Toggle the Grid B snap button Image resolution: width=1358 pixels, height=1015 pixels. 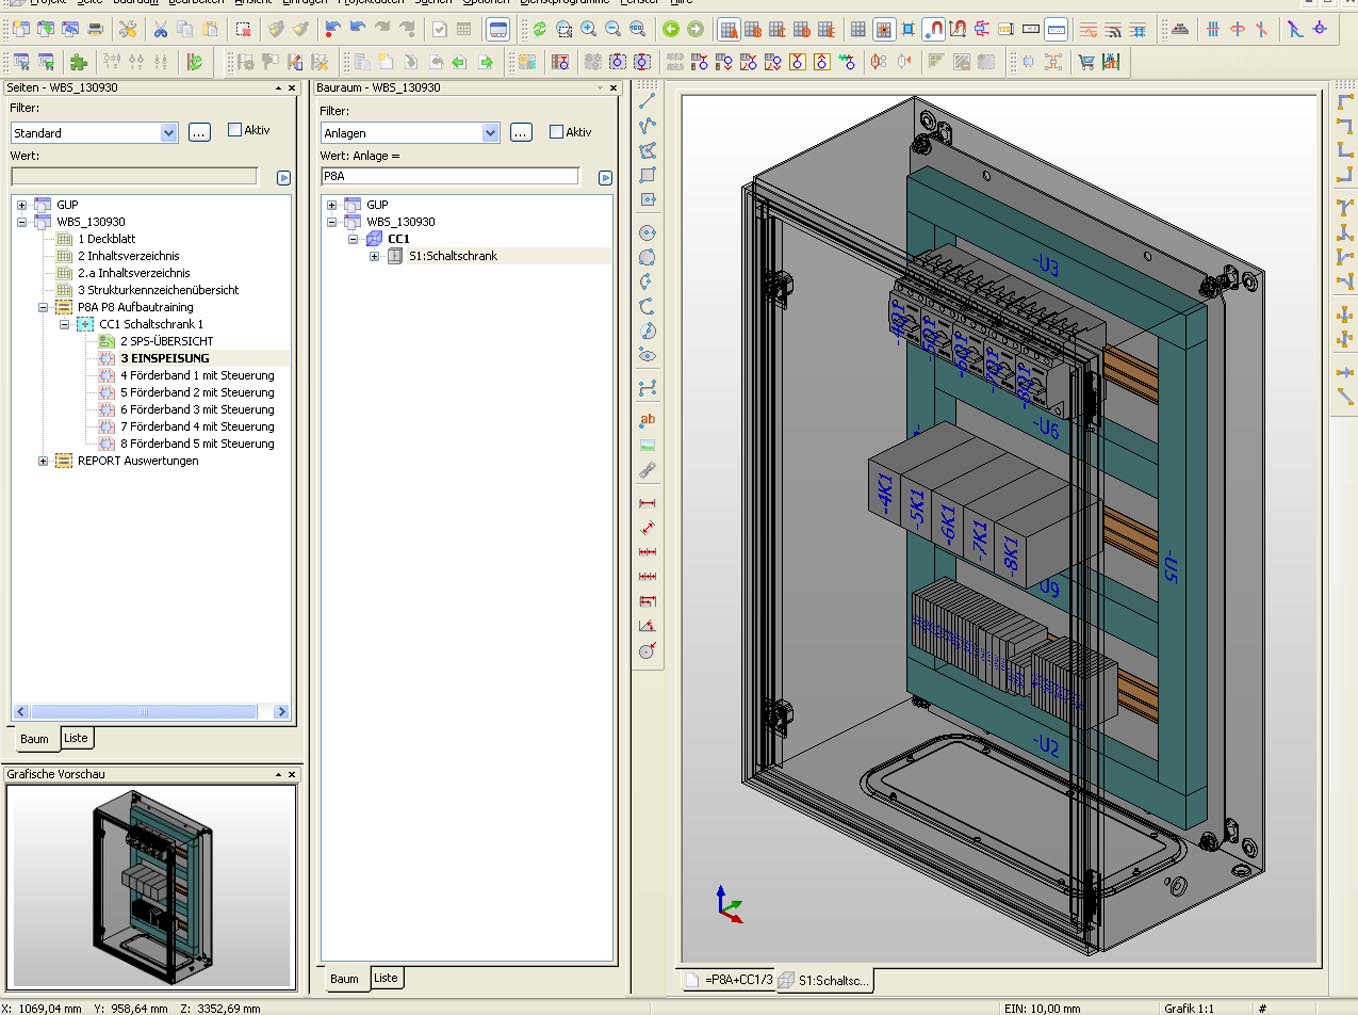point(753,29)
